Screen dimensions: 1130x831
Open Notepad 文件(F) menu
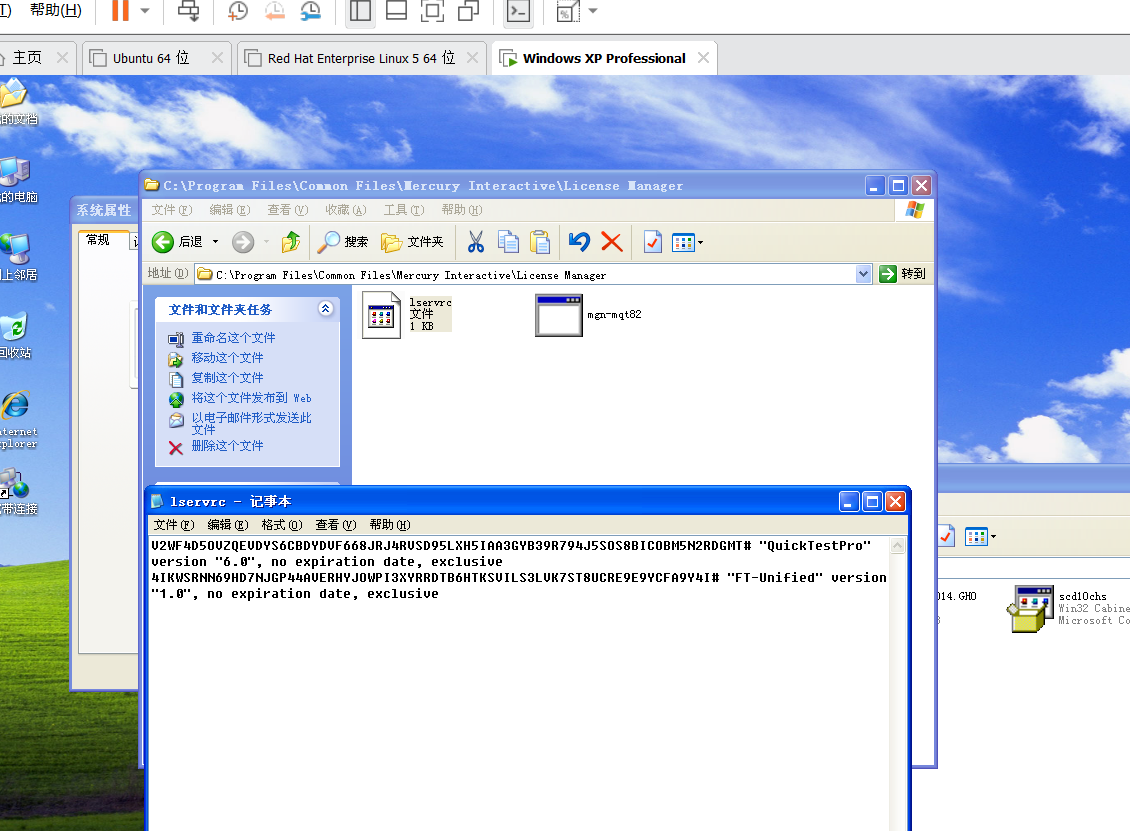click(174, 525)
